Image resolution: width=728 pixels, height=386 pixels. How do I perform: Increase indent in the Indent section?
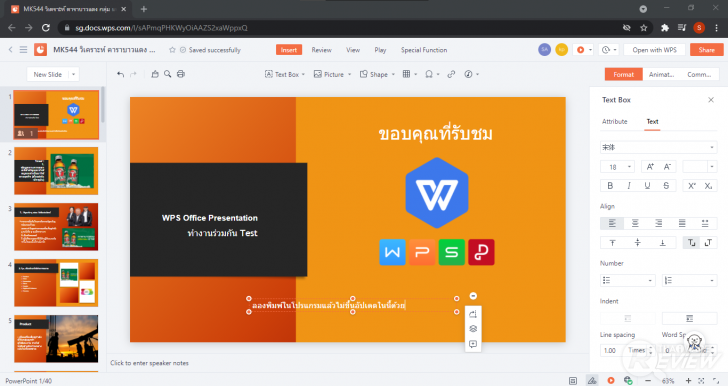[689, 318]
